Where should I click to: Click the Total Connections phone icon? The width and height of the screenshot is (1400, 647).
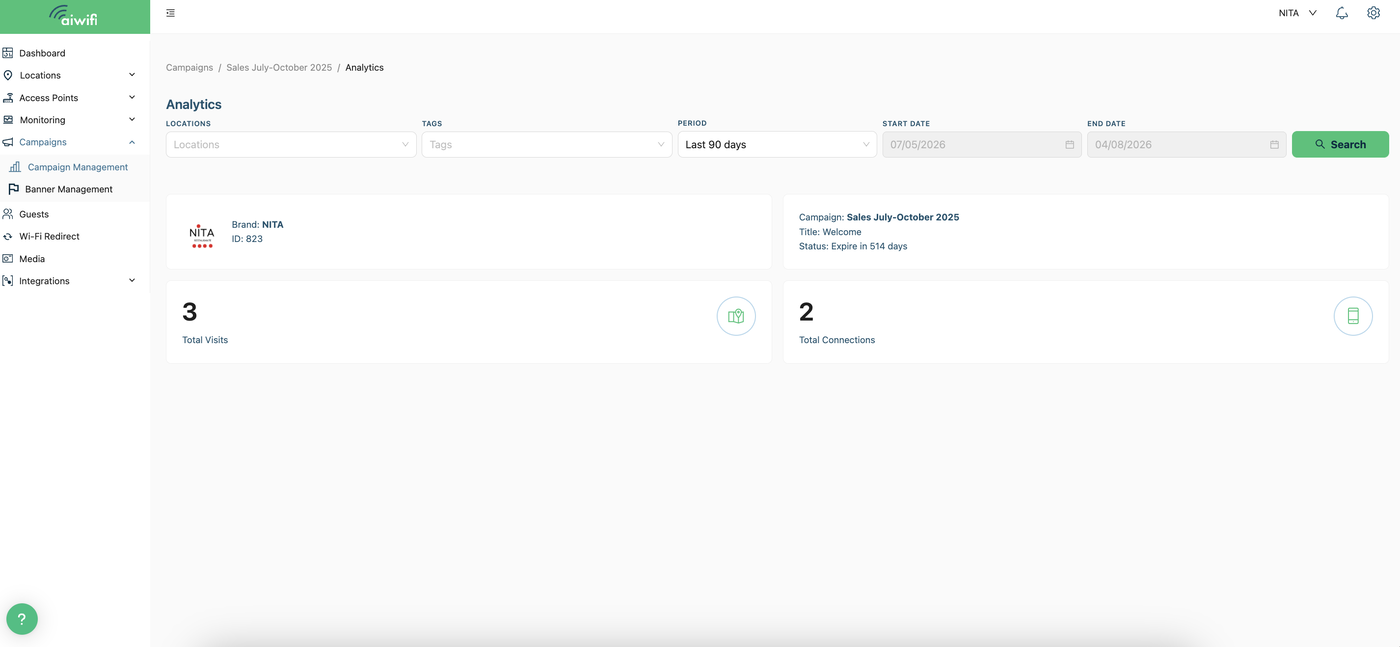pos(1353,316)
